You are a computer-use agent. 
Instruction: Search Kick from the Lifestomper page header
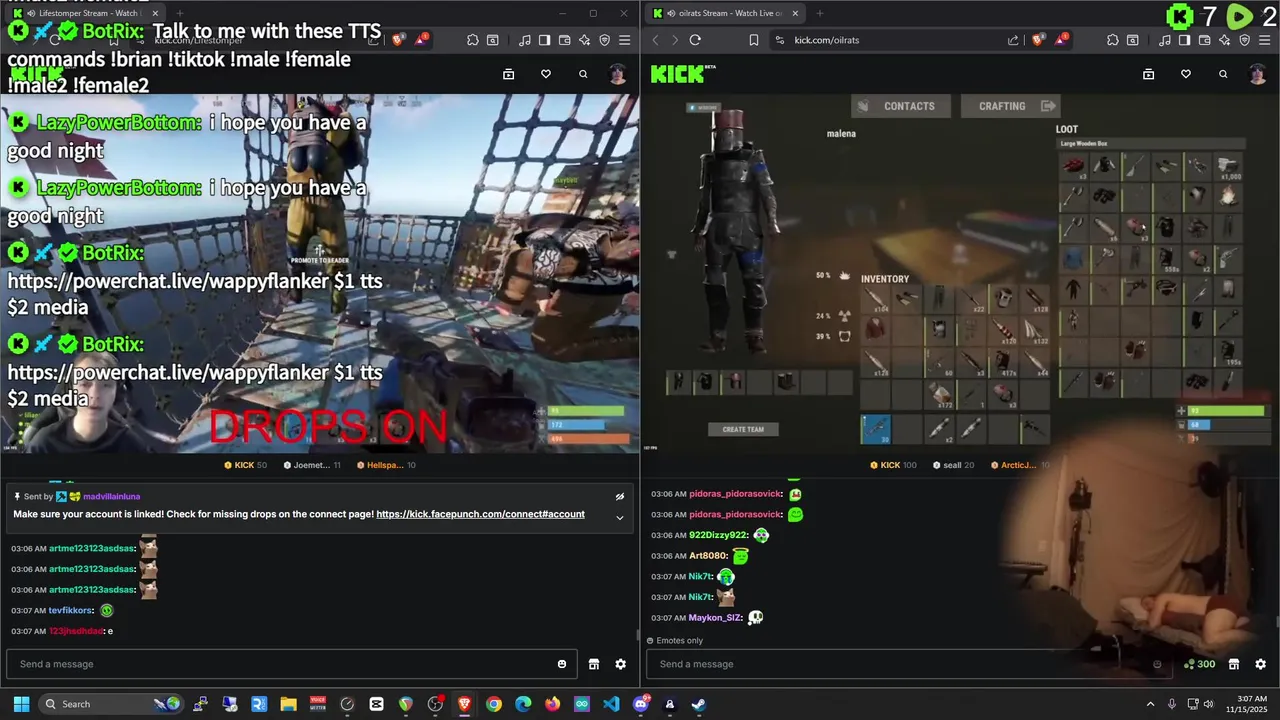click(583, 74)
